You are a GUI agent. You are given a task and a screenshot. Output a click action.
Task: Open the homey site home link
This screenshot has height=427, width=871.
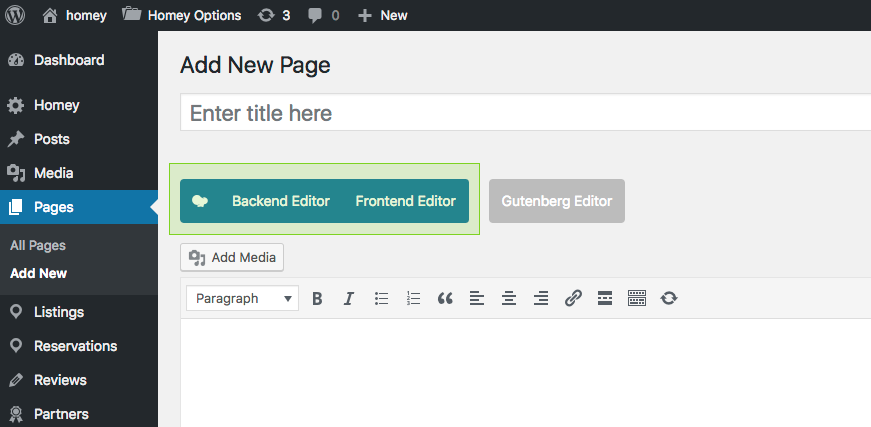click(74, 16)
